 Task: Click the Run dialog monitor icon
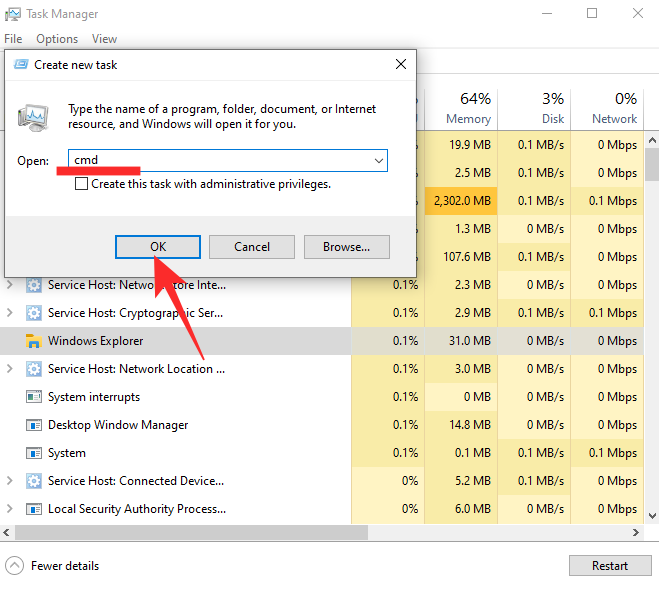(x=33, y=118)
